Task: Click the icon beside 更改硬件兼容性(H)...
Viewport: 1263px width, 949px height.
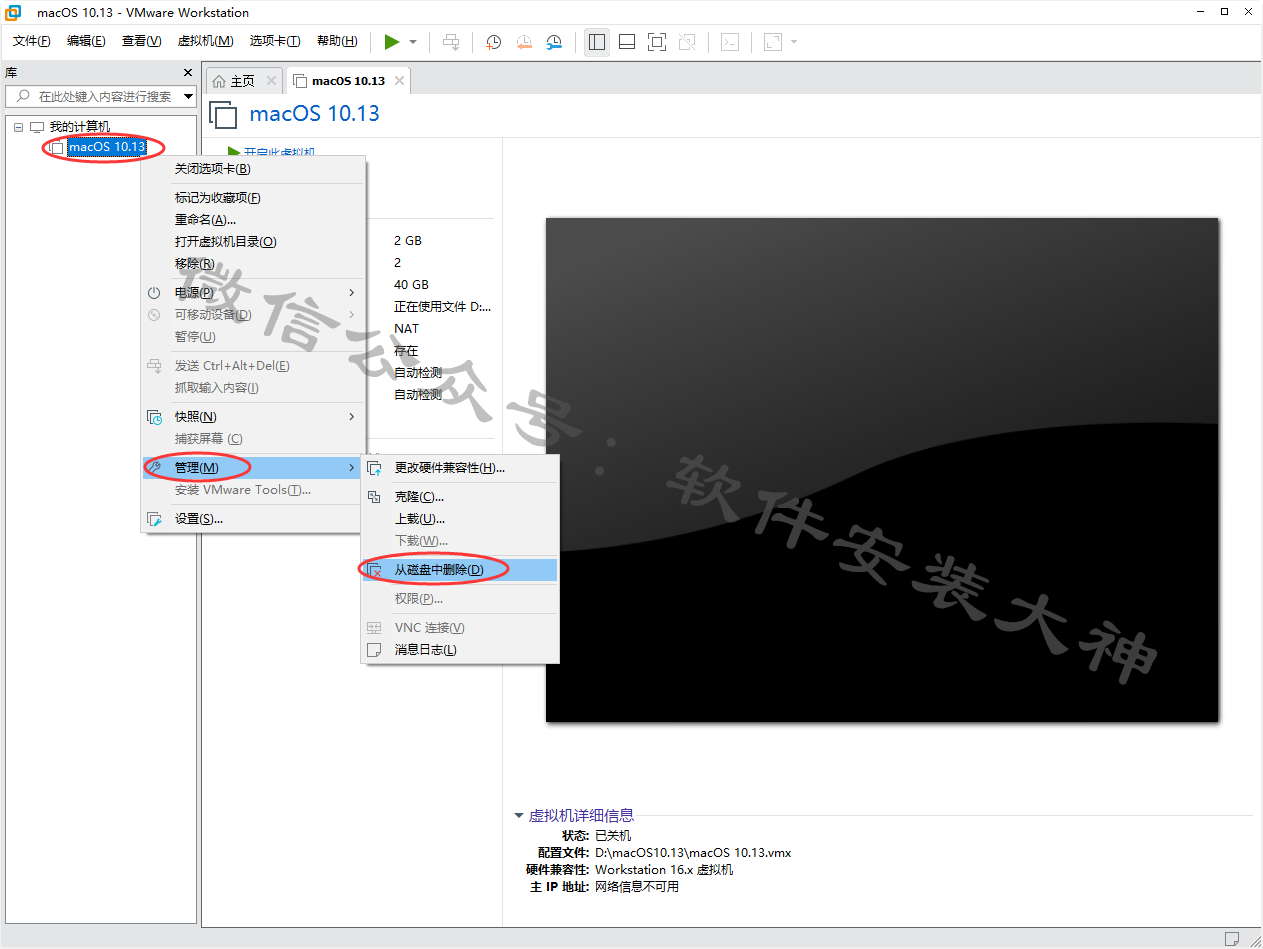Action: (x=374, y=468)
